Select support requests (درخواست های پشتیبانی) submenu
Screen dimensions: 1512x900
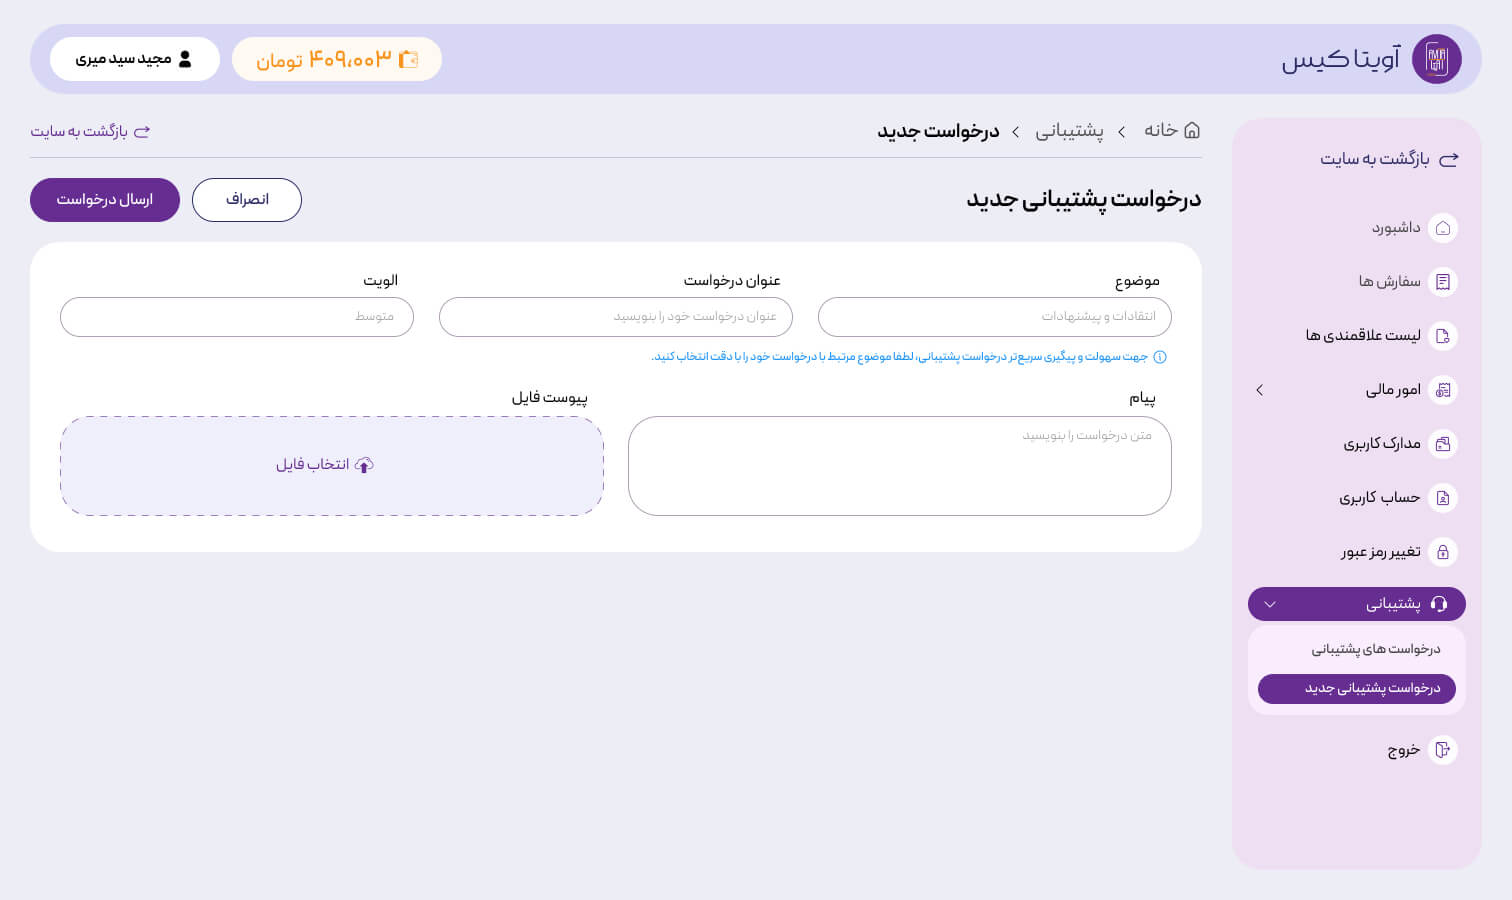[1376, 649]
